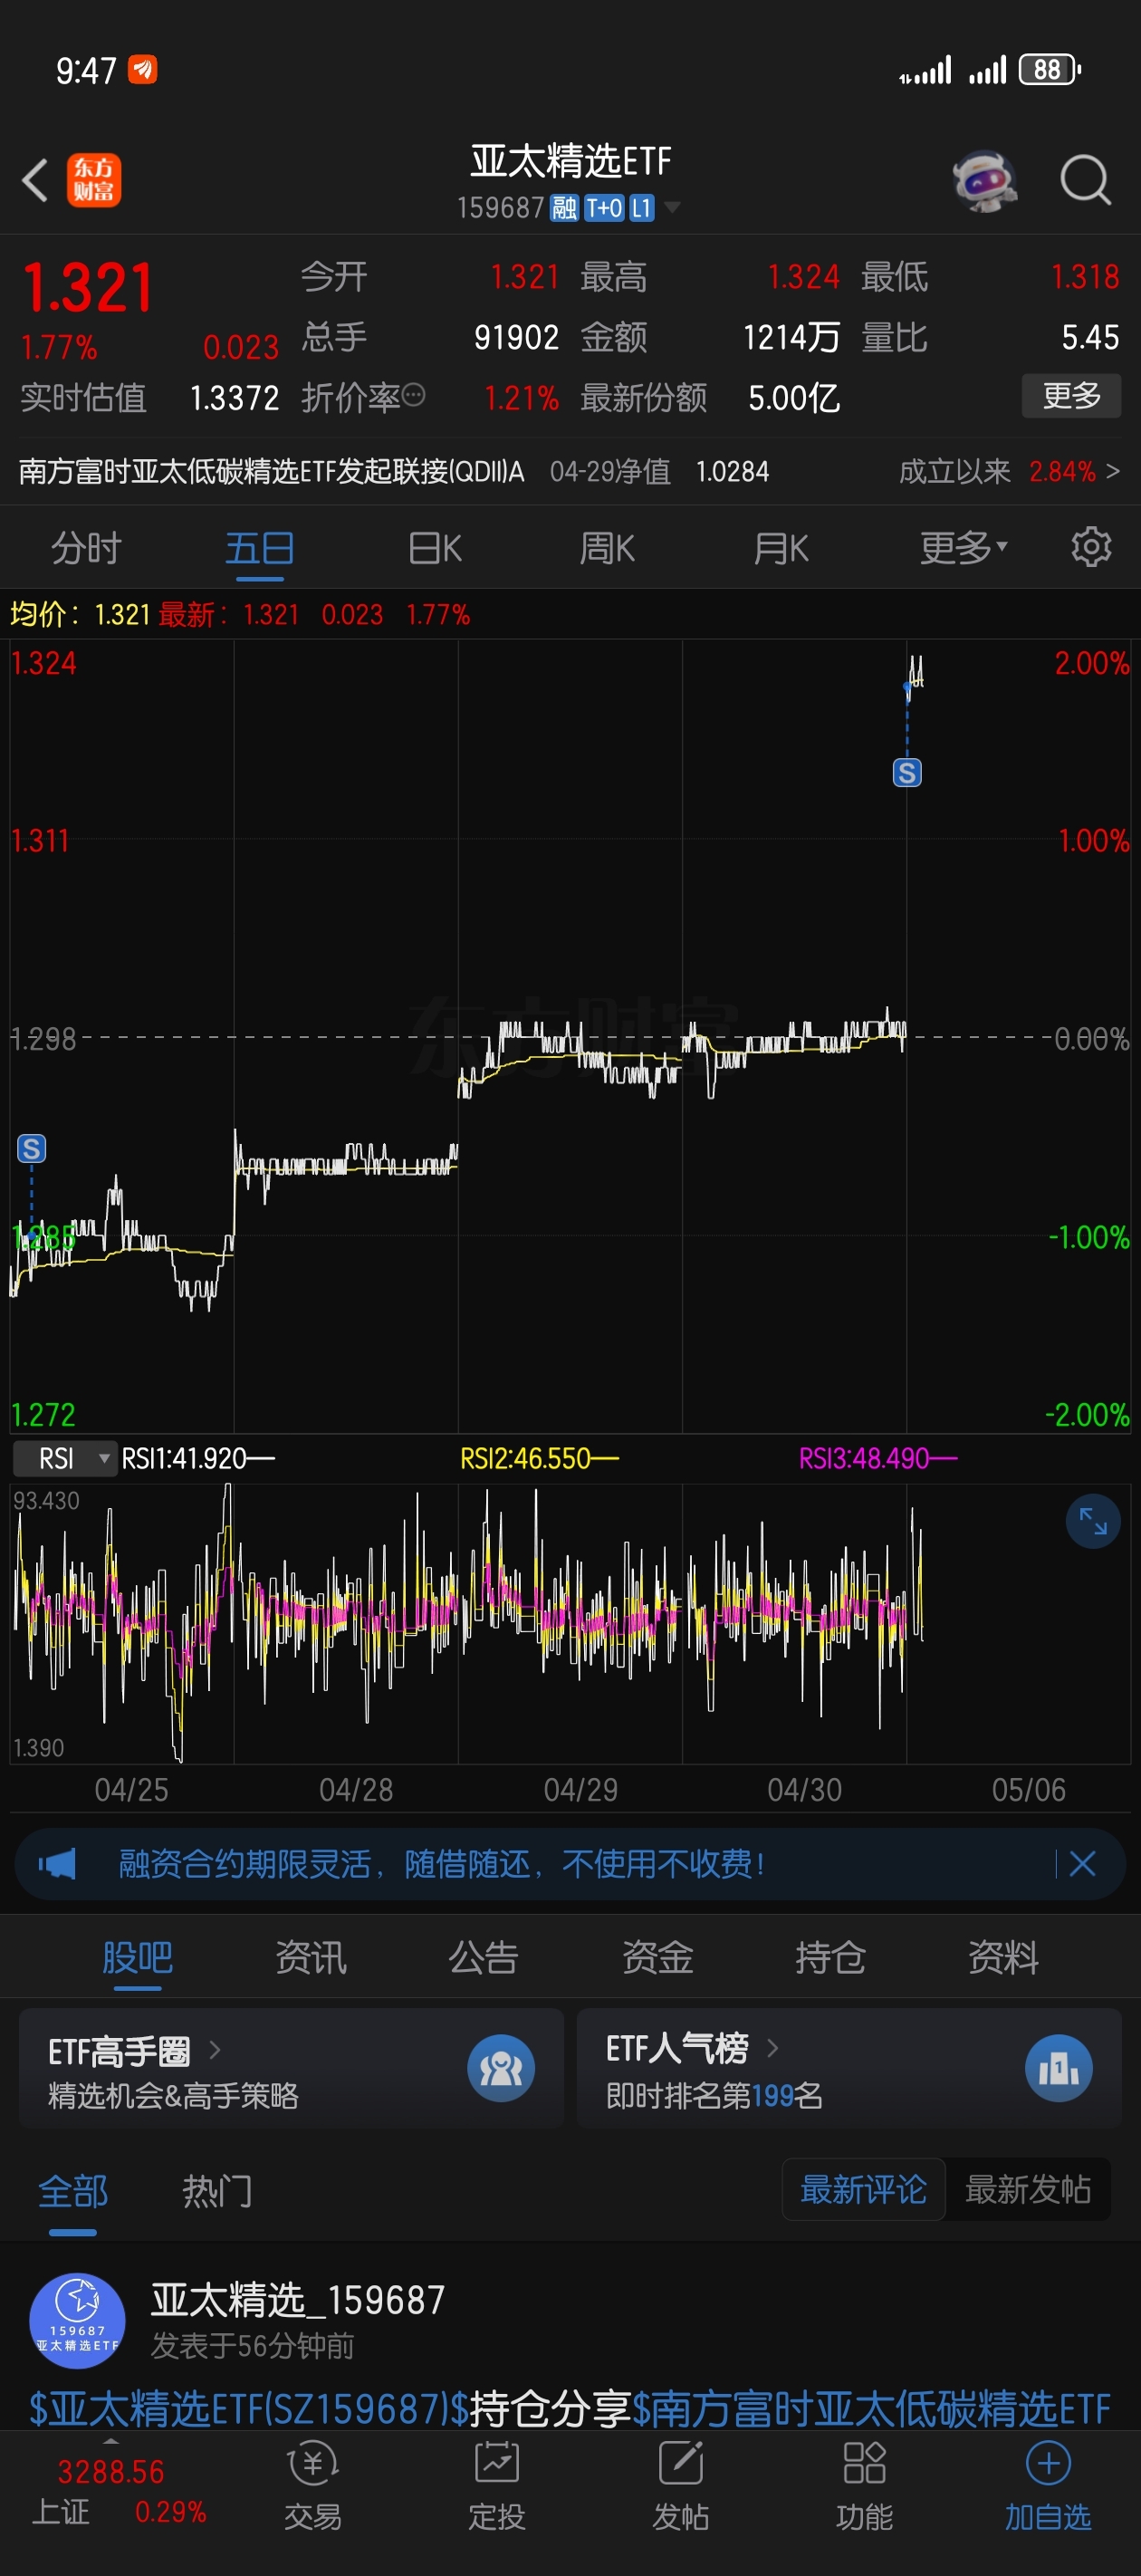Expand ETF高手圈 chevron
Viewport: 1141px width, 2576px height.
(214, 2051)
